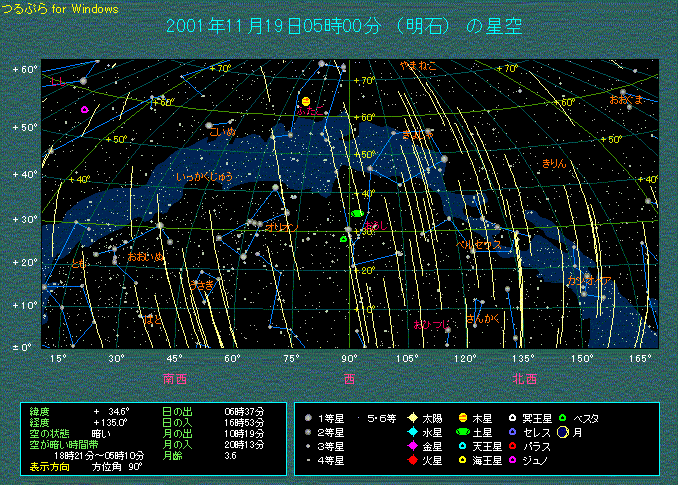
Task: Select the 冥王星 Pluto icon in the legend
Action: click(511, 416)
